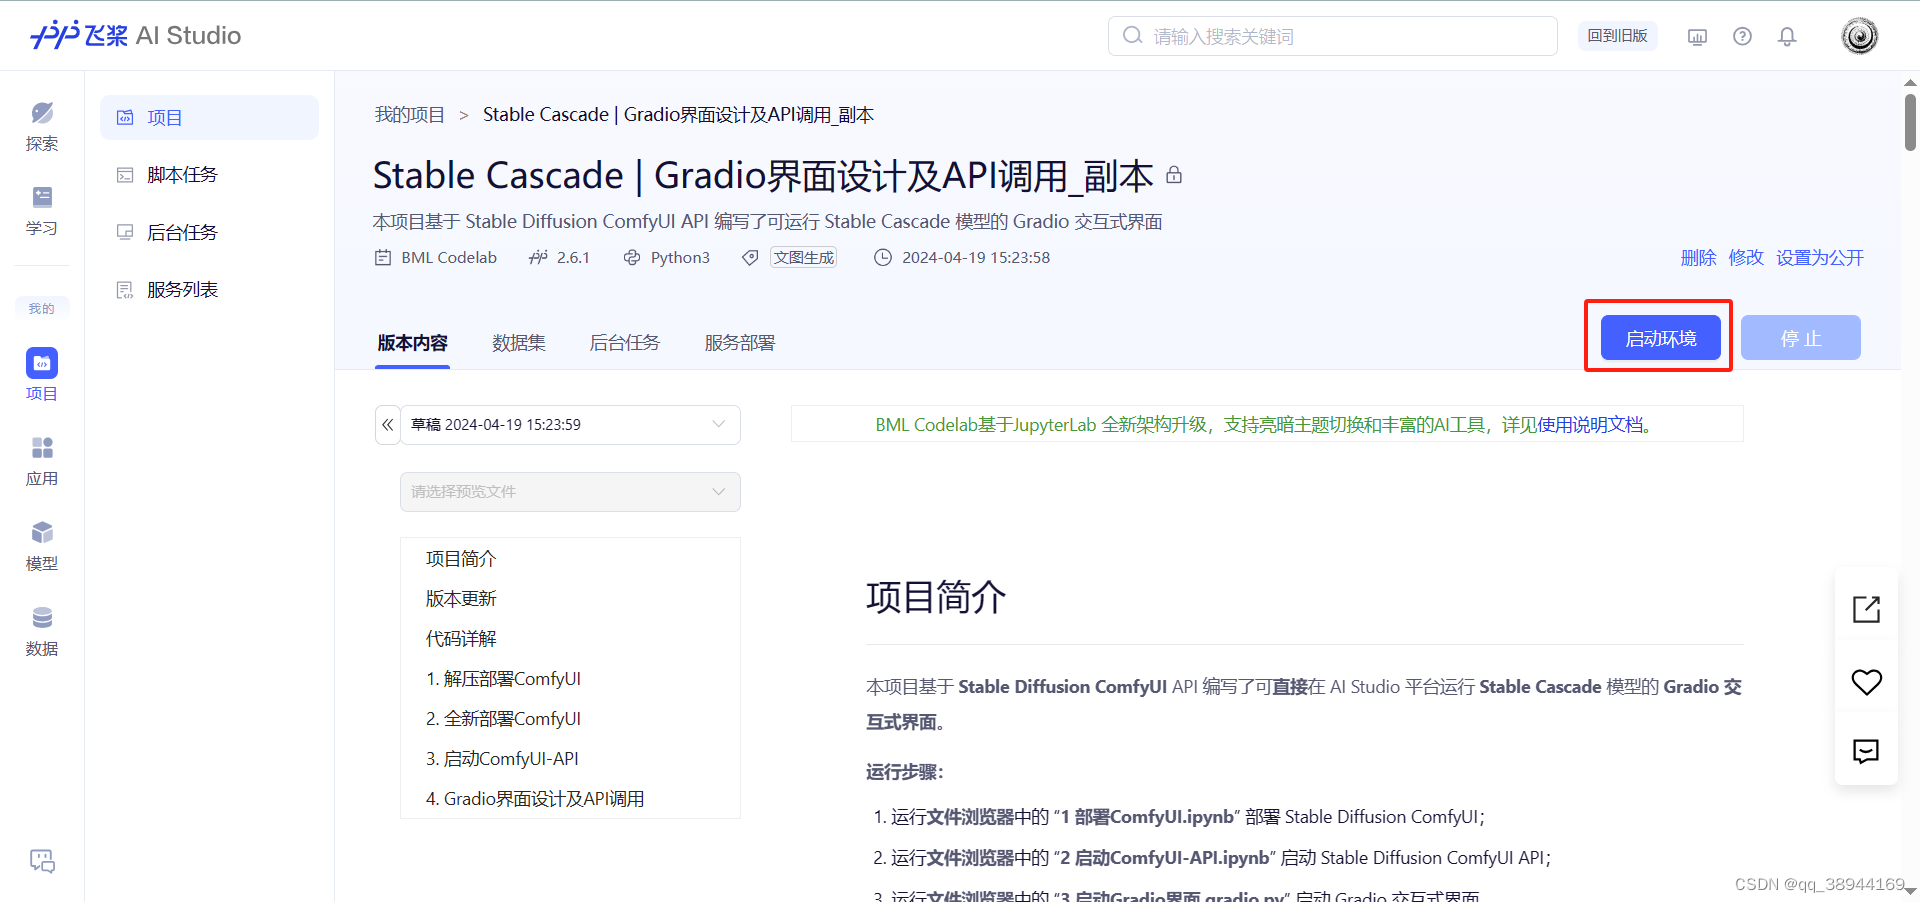Open the feedback chat icon at sidebar bottom

(x=42, y=861)
